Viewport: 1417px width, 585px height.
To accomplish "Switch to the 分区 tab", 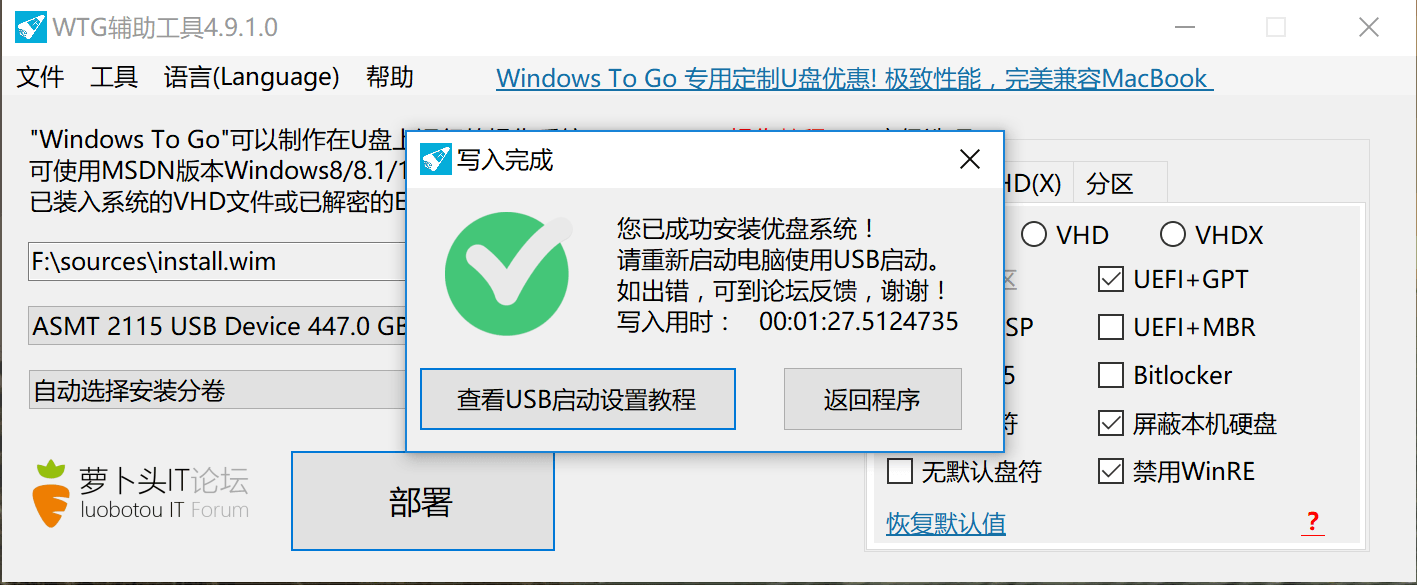I will coord(1110,184).
